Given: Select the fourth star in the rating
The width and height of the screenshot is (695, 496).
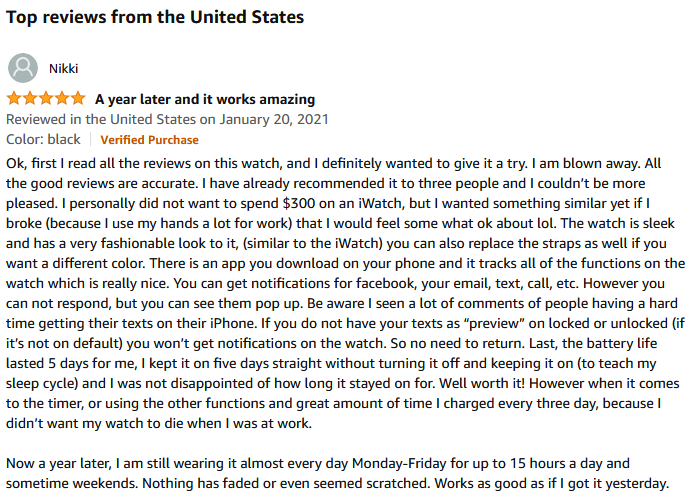Looking at the screenshot, I should (62, 98).
